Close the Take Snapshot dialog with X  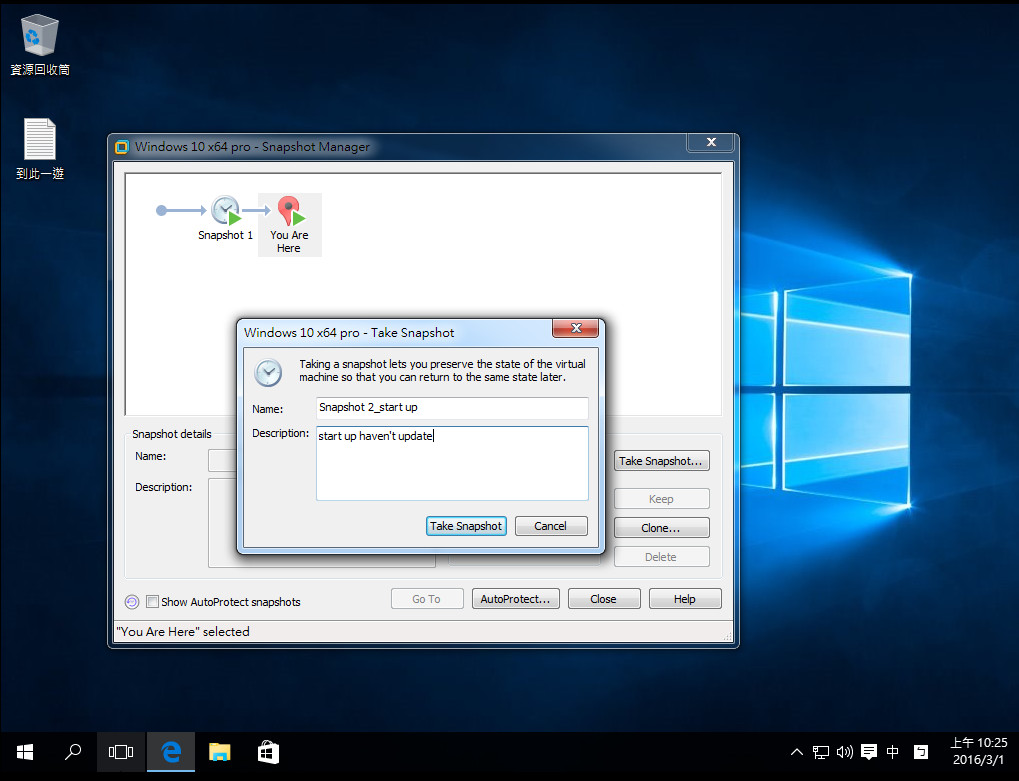pos(575,328)
